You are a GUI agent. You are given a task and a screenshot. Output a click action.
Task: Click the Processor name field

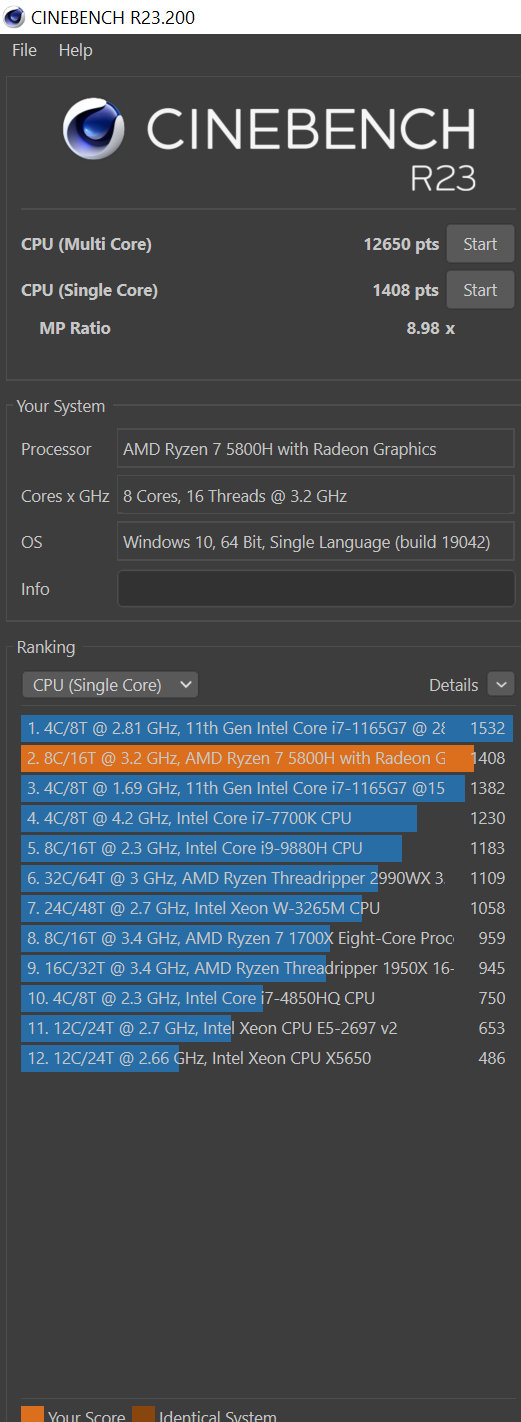tap(316, 449)
